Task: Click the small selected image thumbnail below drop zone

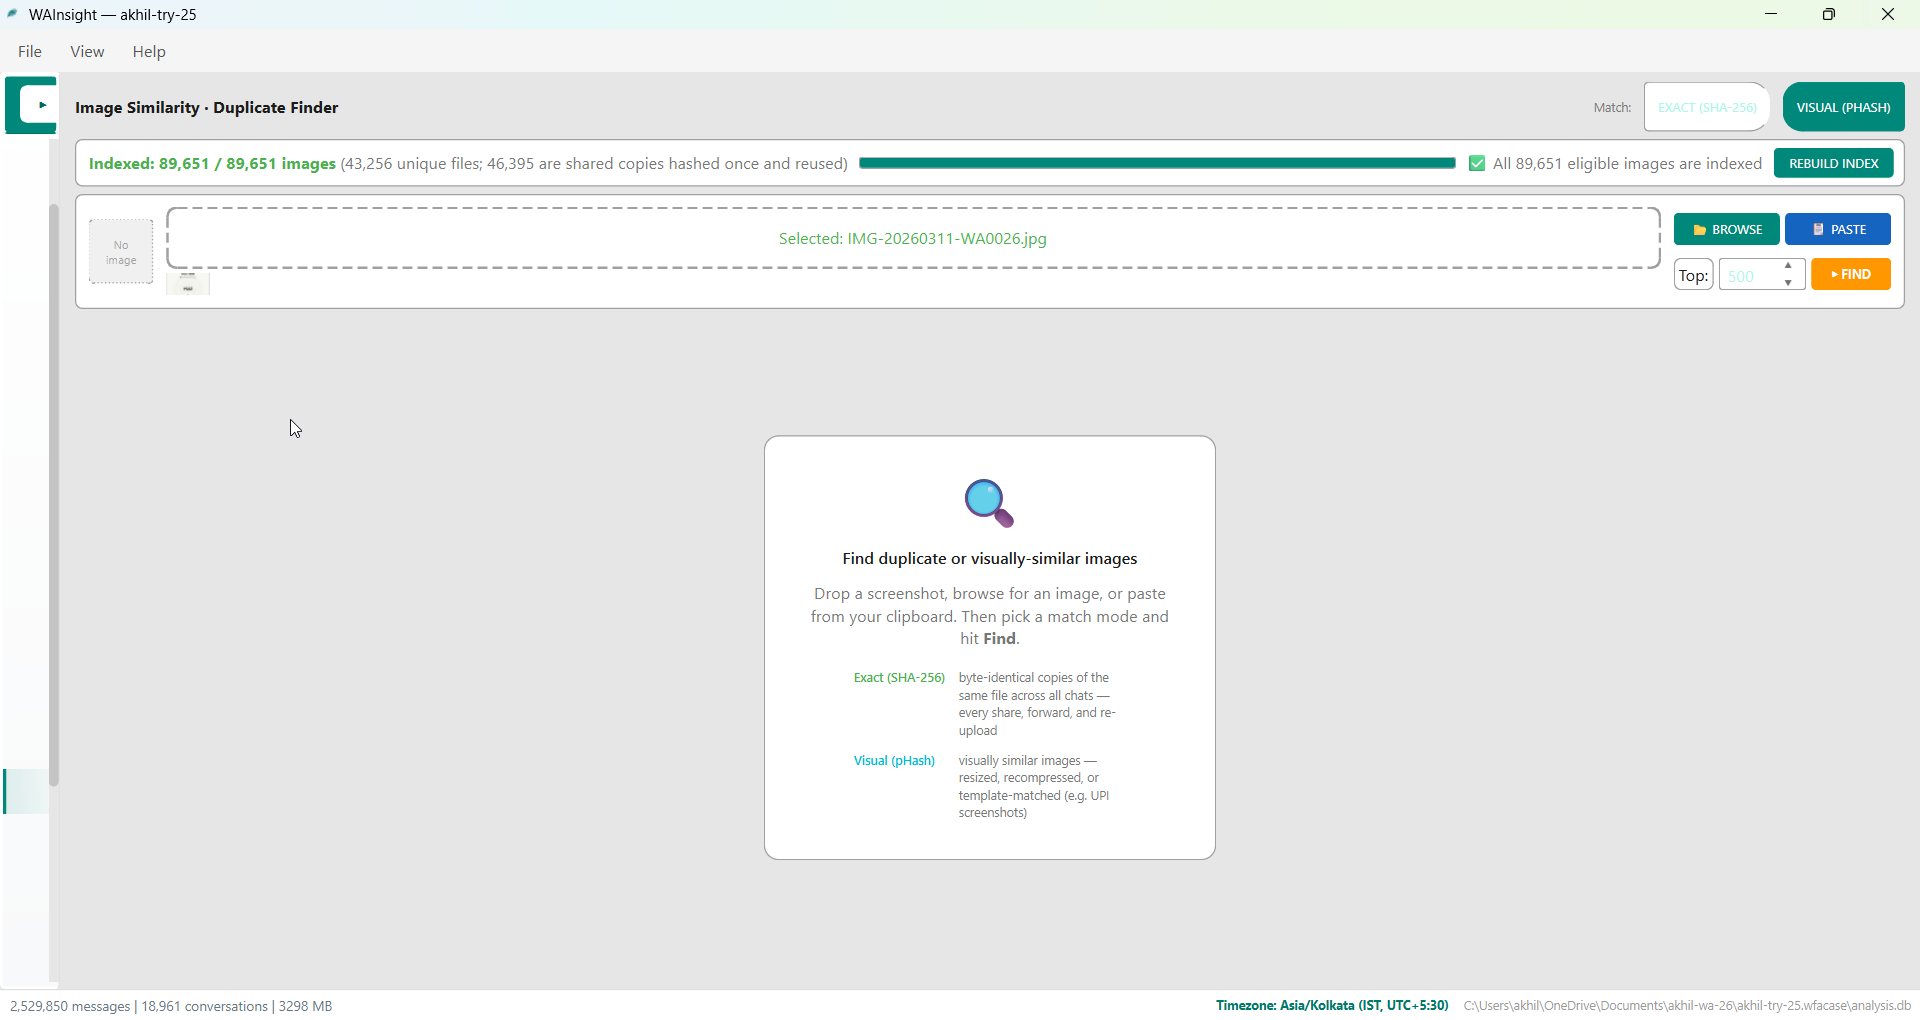Action: coord(188,284)
